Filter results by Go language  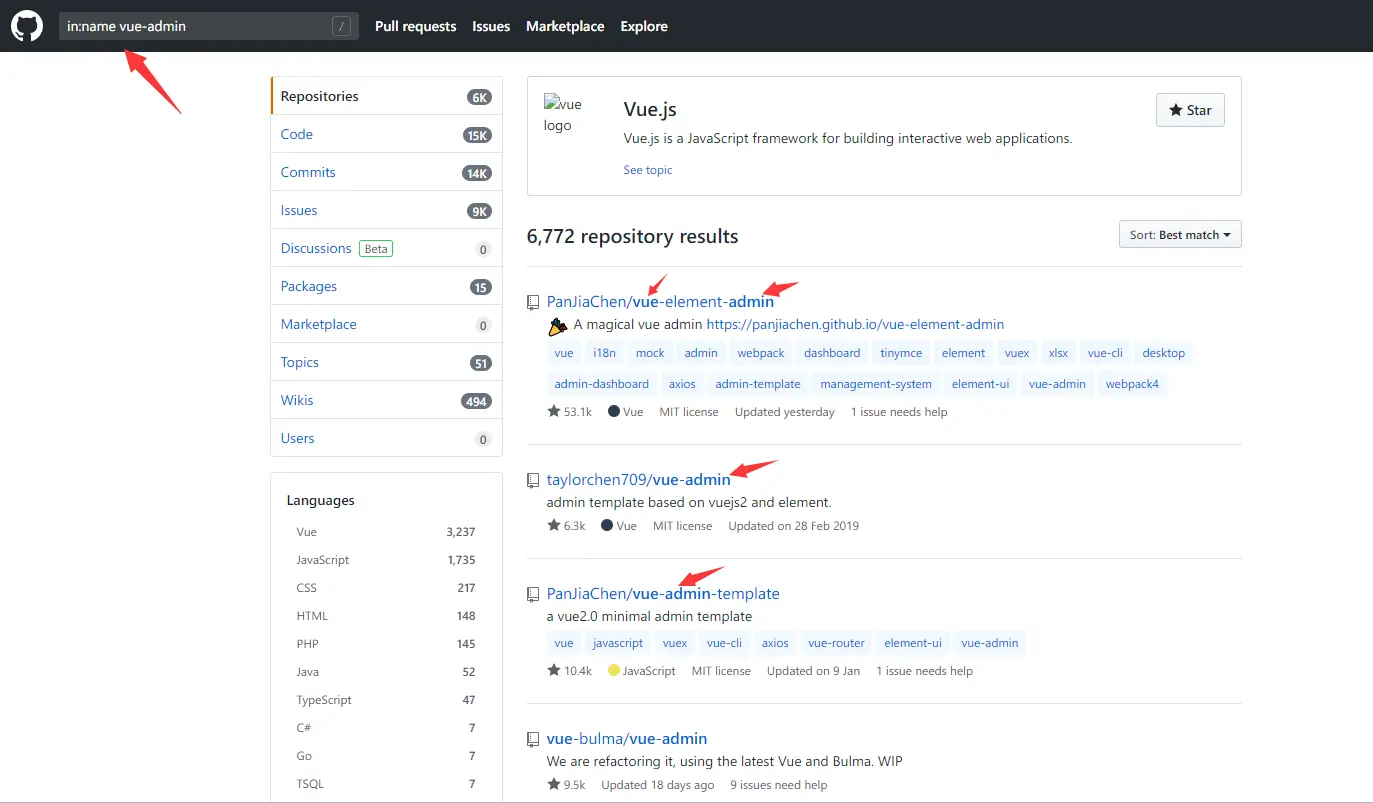(x=386, y=756)
